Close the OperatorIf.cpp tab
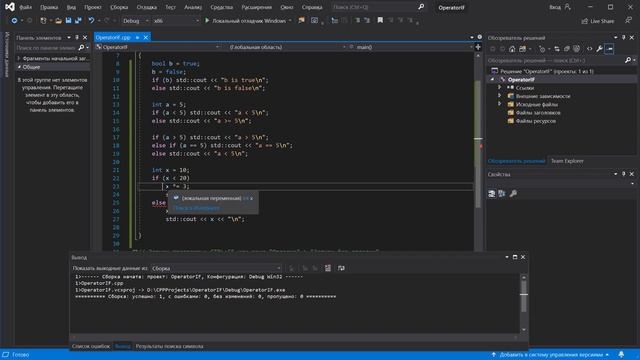The height and width of the screenshot is (360, 640). [146, 38]
